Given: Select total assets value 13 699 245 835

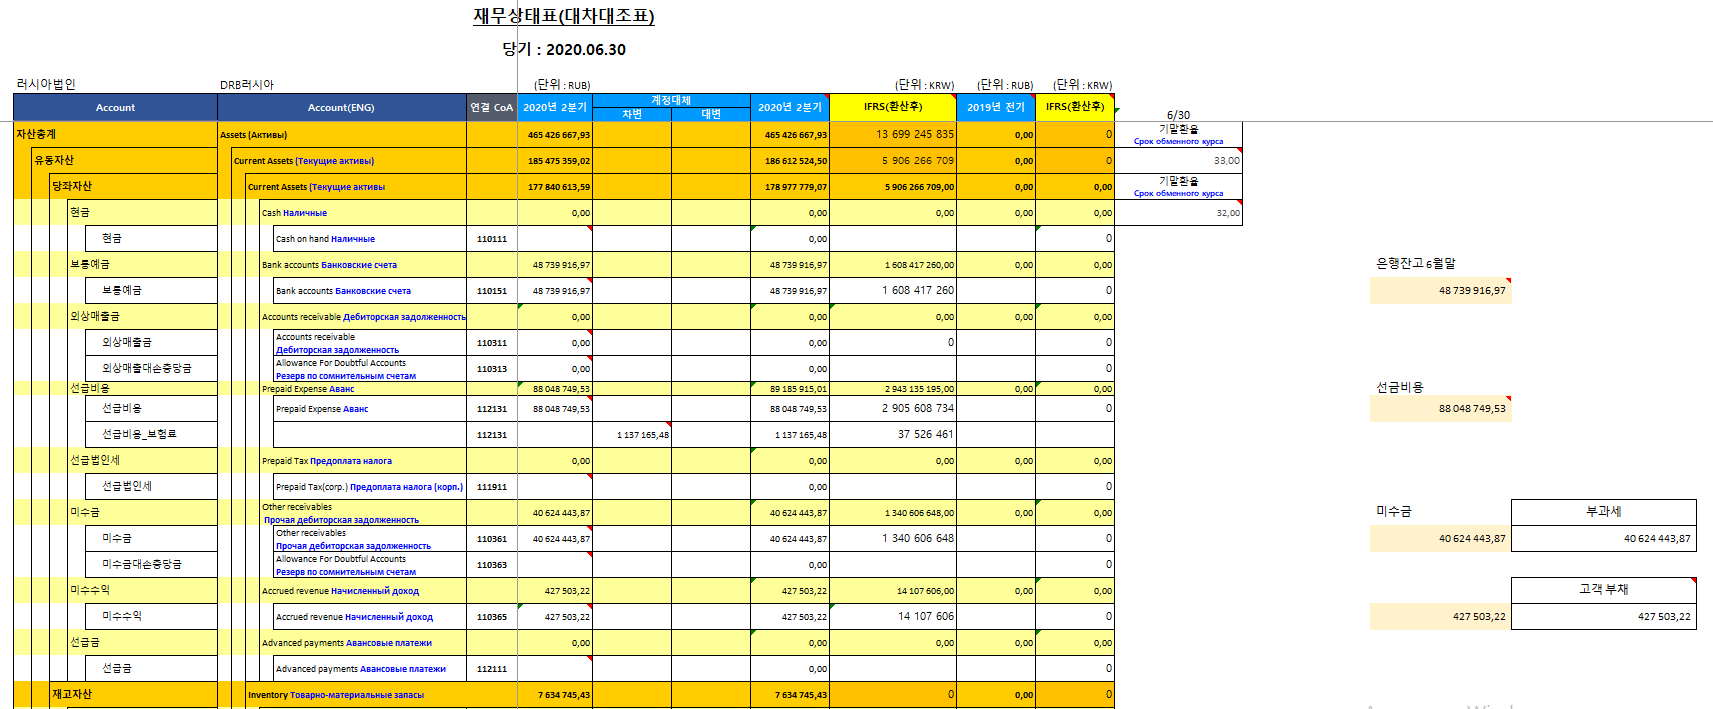Looking at the screenshot, I should (x=893, y=135).
